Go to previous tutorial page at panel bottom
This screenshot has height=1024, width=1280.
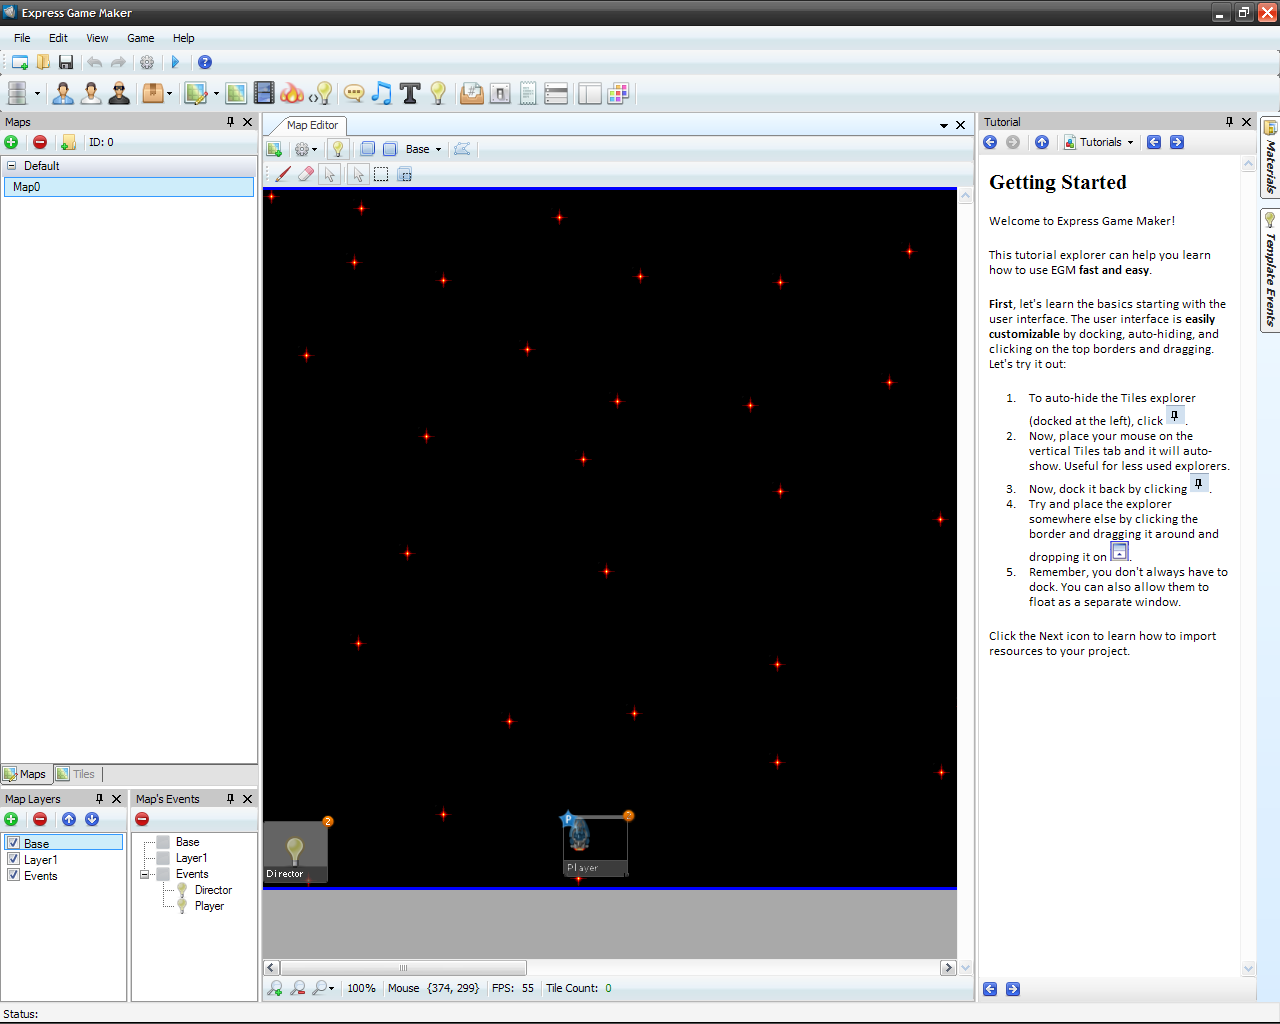point(990,989)
